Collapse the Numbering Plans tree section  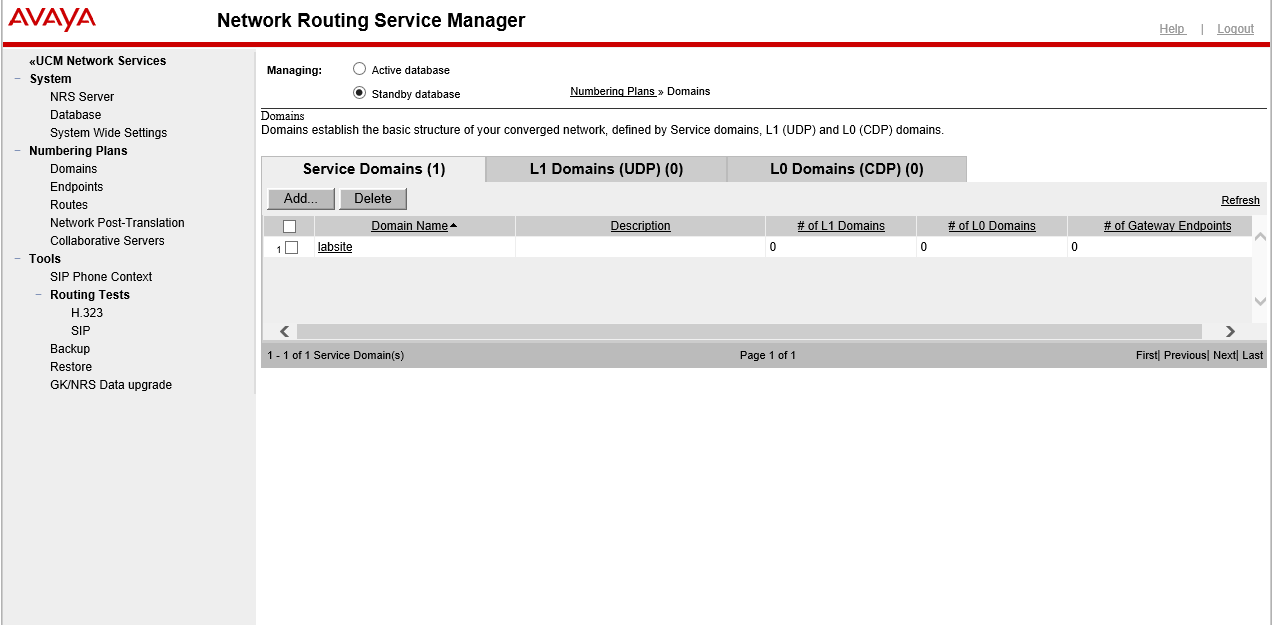pos(18,151)
